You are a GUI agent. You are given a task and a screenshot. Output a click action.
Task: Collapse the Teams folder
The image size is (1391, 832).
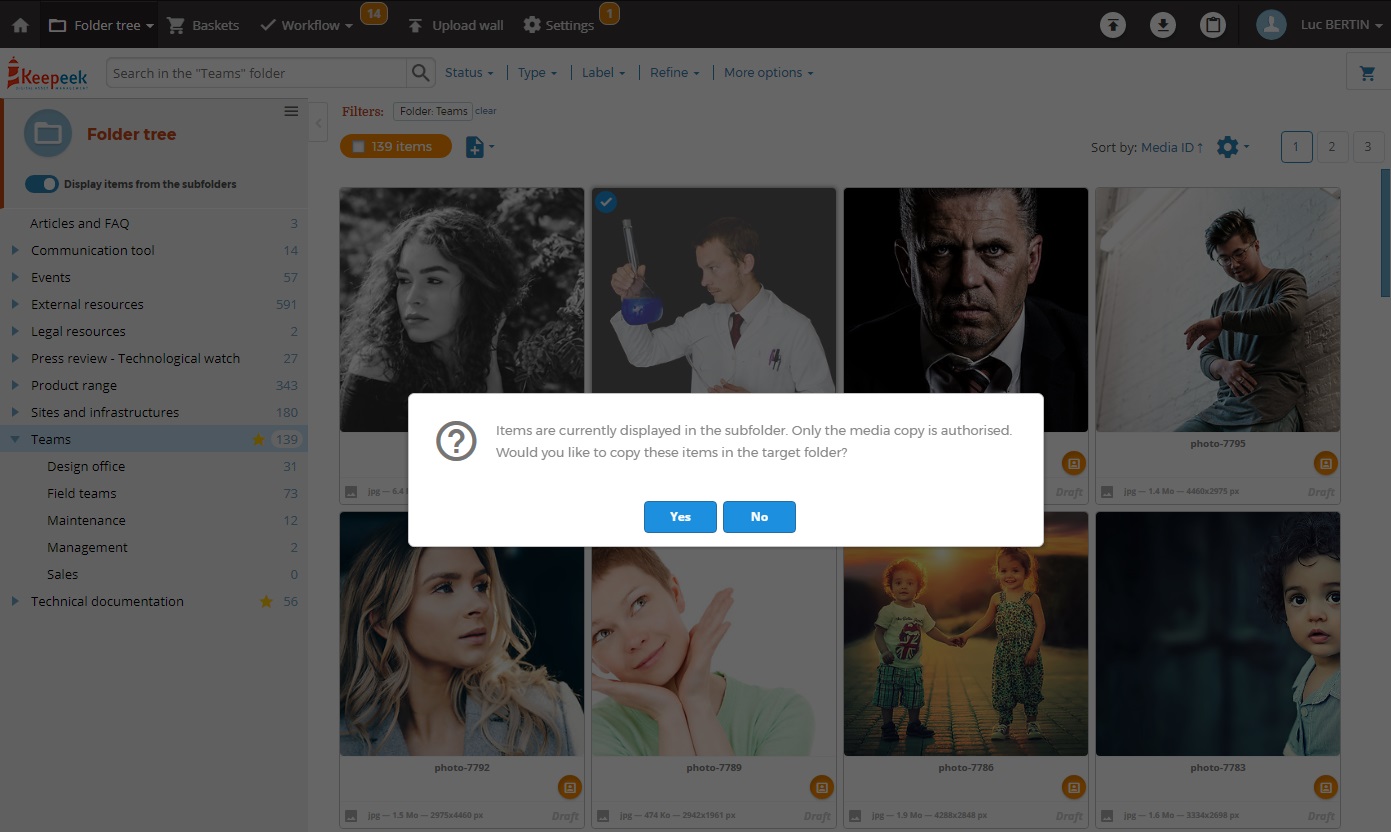point(15,440)
